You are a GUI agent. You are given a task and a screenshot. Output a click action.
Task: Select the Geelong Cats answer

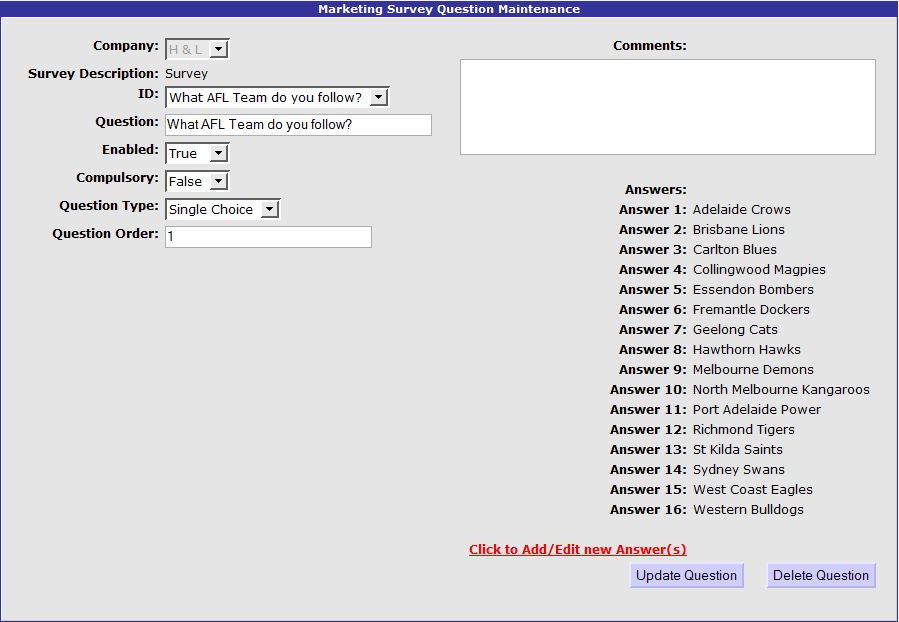(x=735, y=330)
